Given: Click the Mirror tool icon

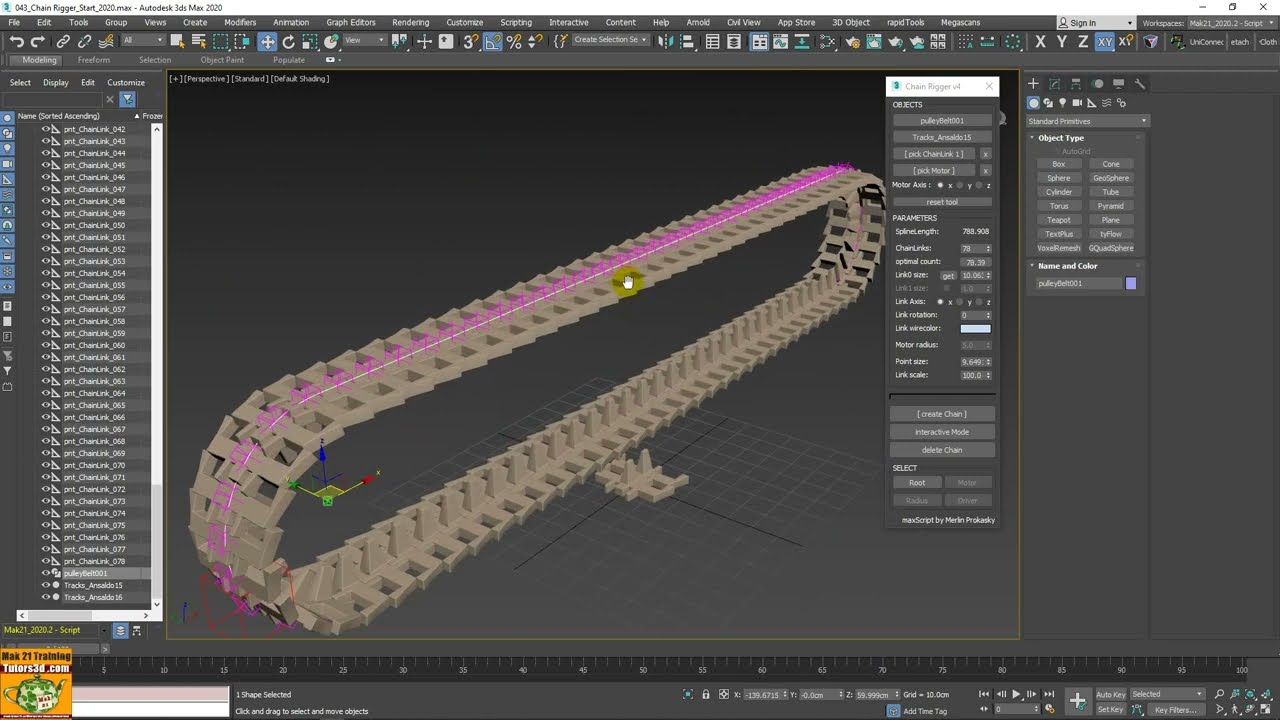Looking at the screenshot, I should pos(665,41).
